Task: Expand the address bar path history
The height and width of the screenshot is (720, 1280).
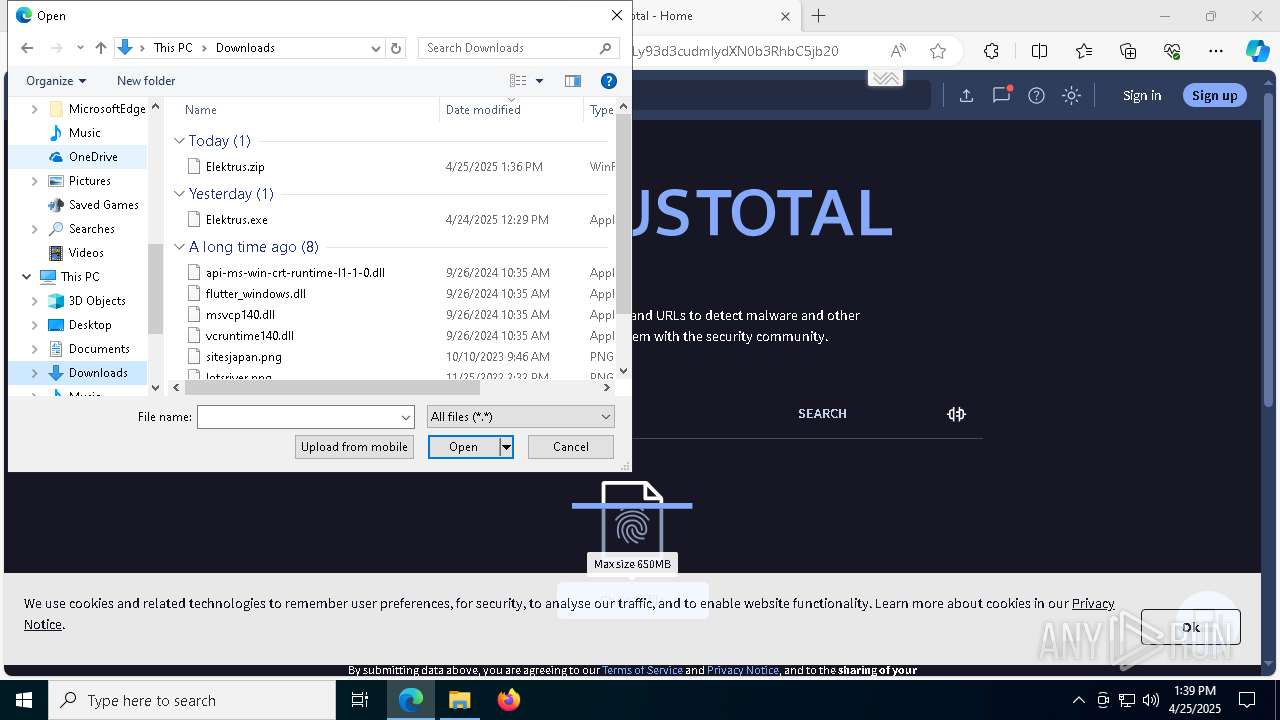Action: (375, 48)
